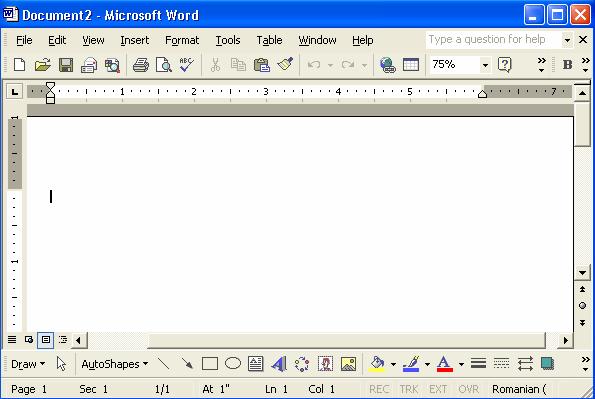Open Print Preview icon

coord(164,65)
